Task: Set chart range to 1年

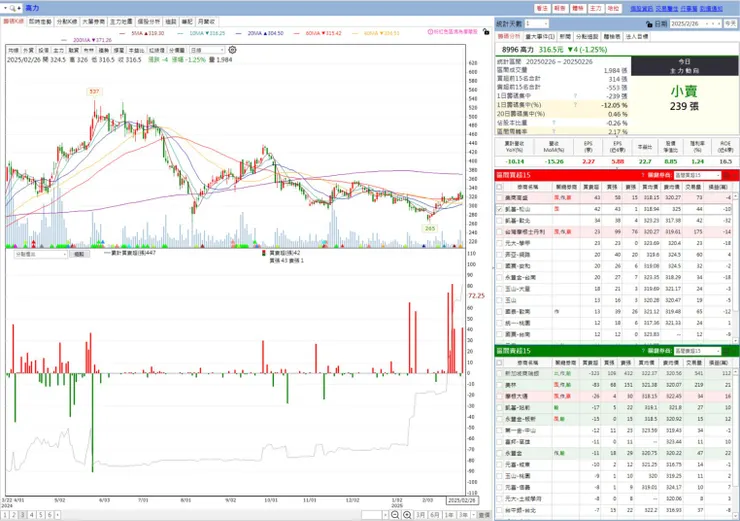Action: coord(449,515)
